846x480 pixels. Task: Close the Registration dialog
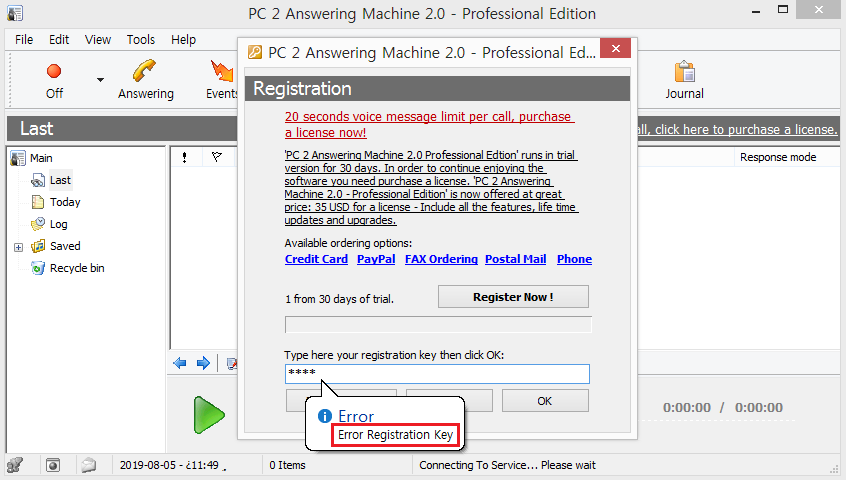pos(616,49)
